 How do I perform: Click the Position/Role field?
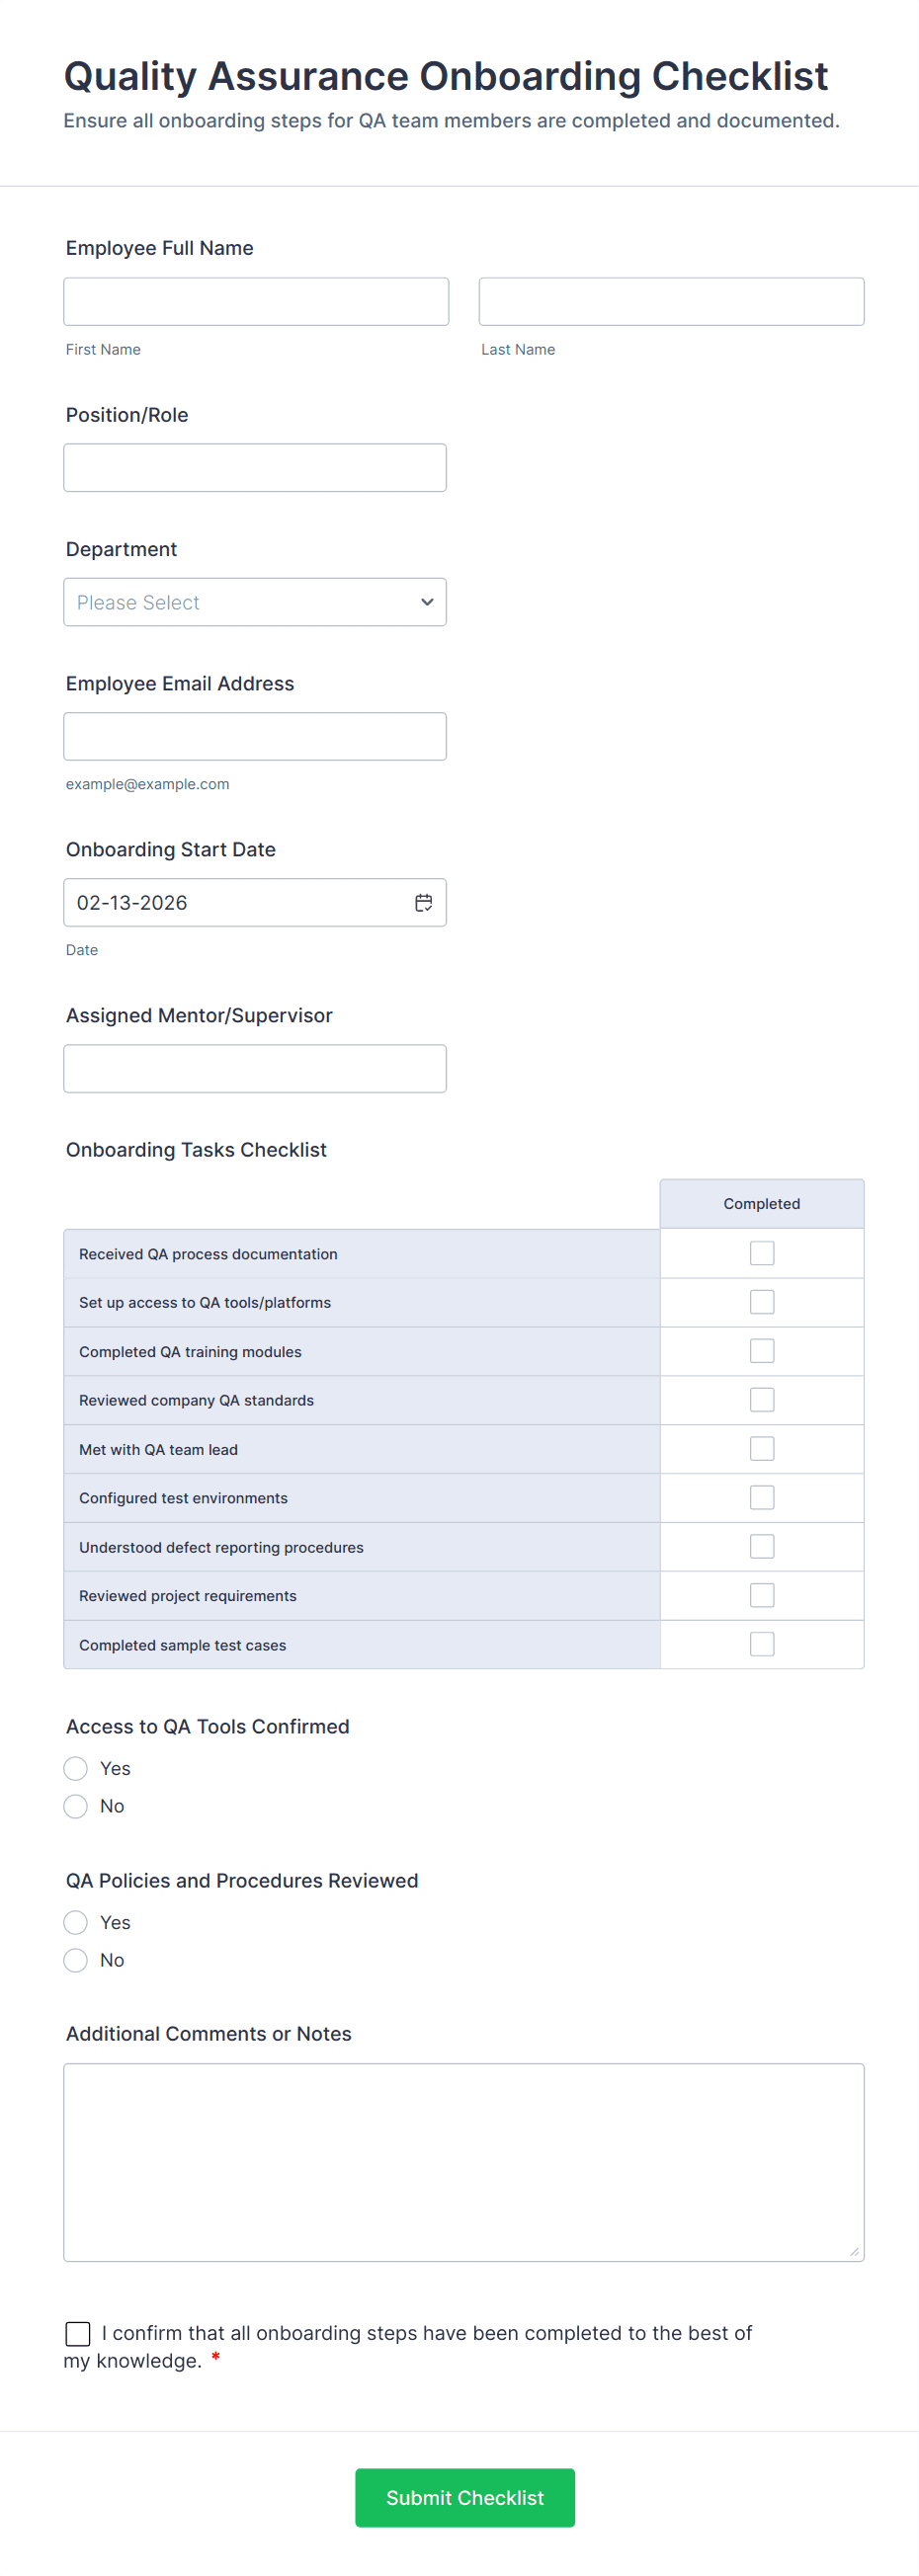pos(255,468)
